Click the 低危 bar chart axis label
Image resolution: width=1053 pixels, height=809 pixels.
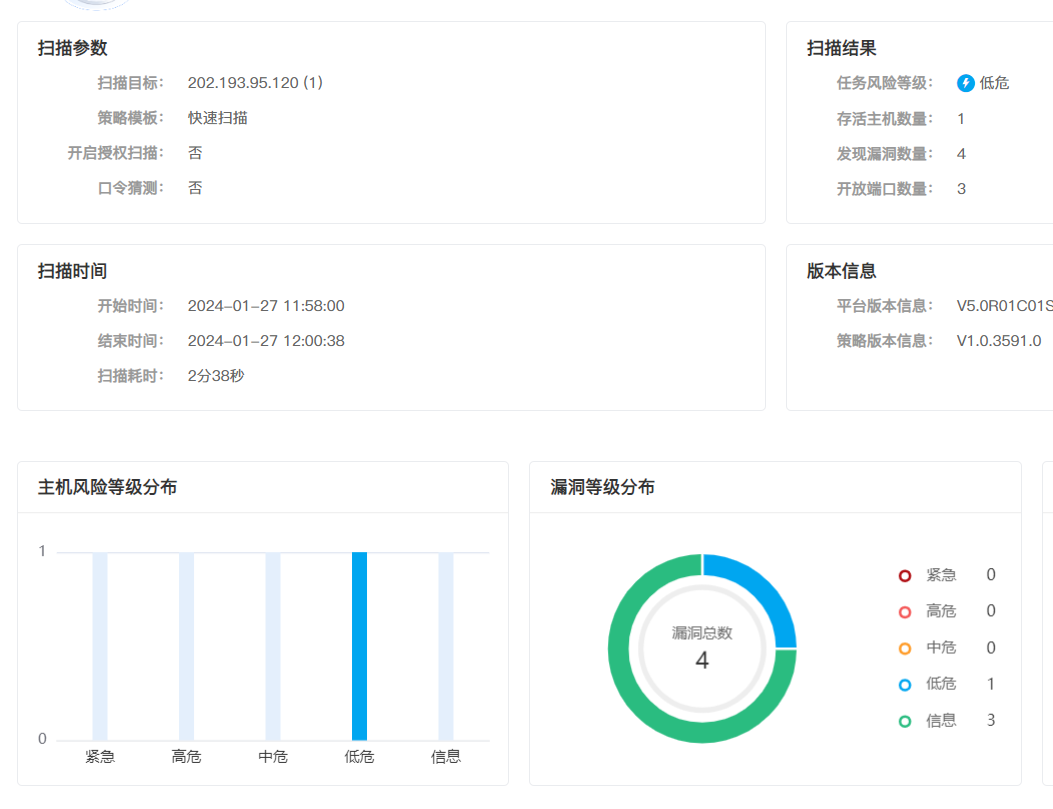pyautogui.click(x=359, y=757)
